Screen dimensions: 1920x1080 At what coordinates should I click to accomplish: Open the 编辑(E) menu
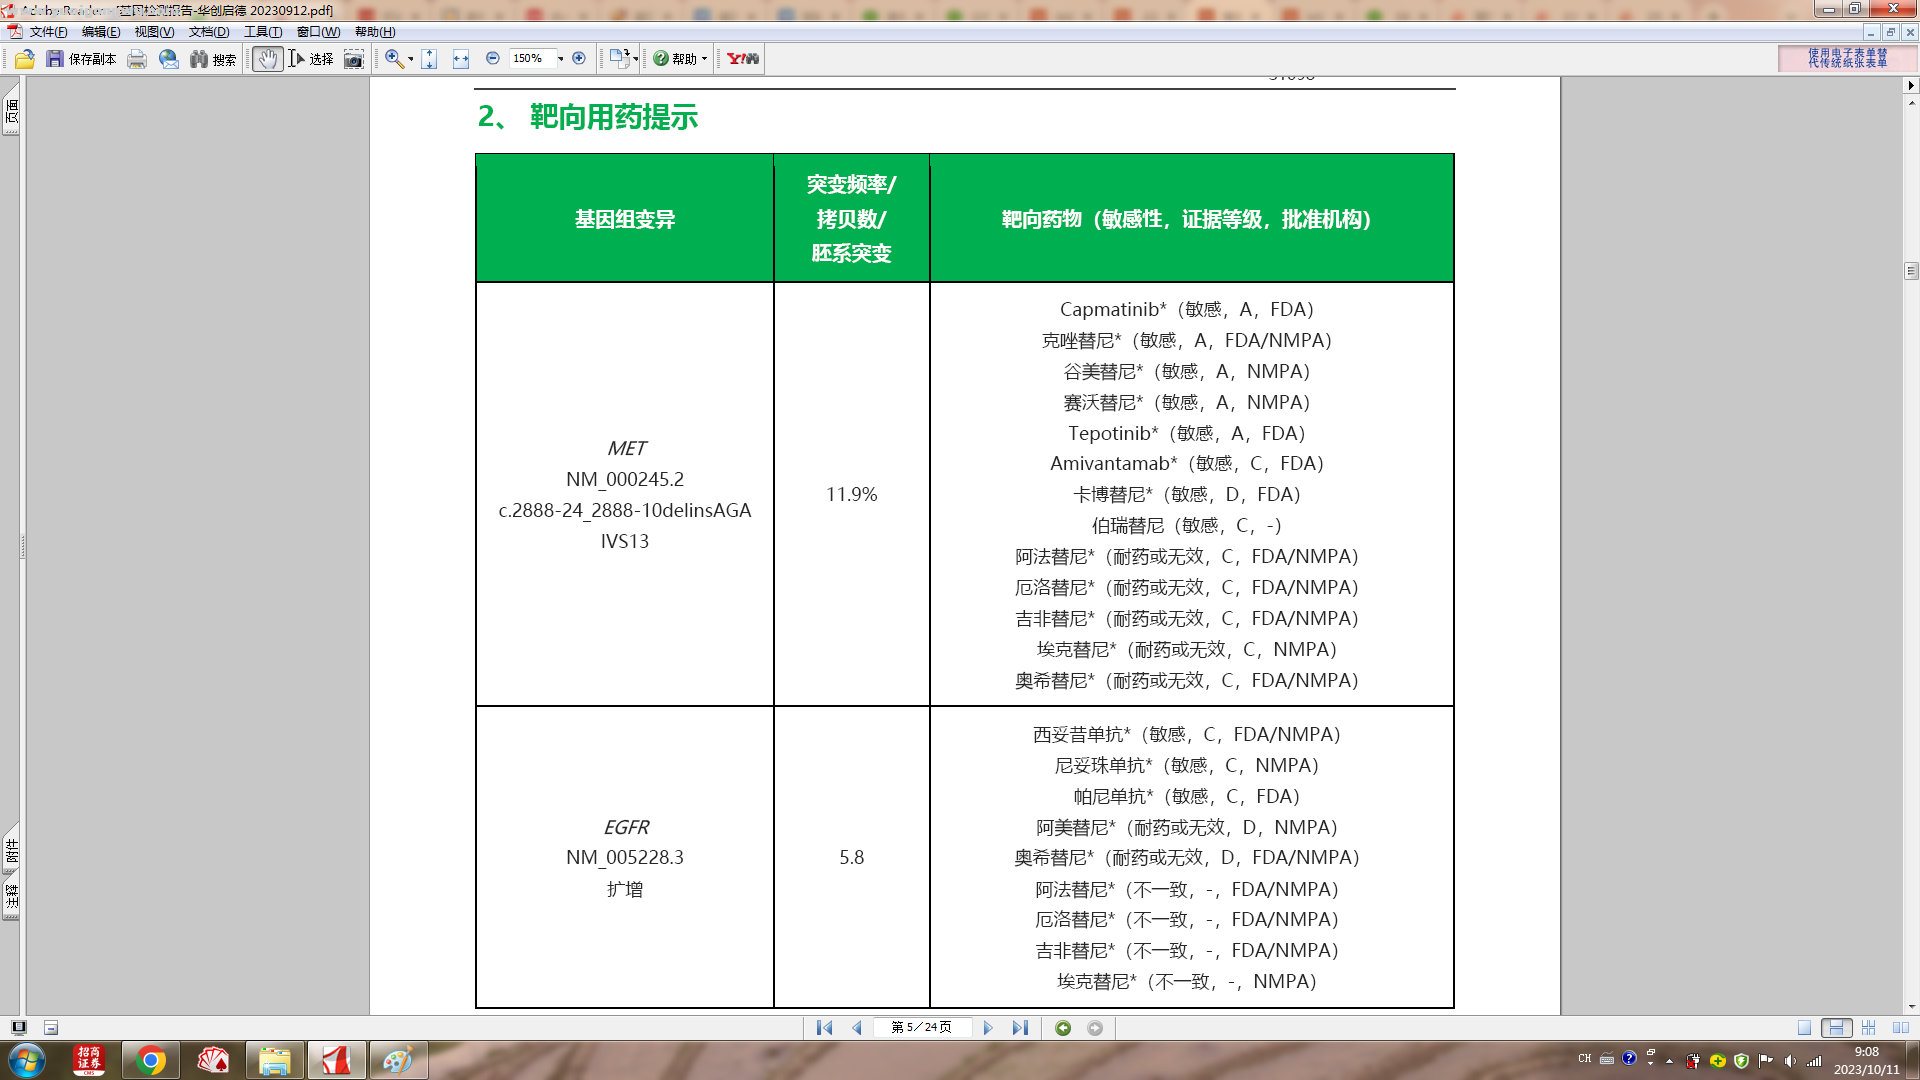coord(101,32)
